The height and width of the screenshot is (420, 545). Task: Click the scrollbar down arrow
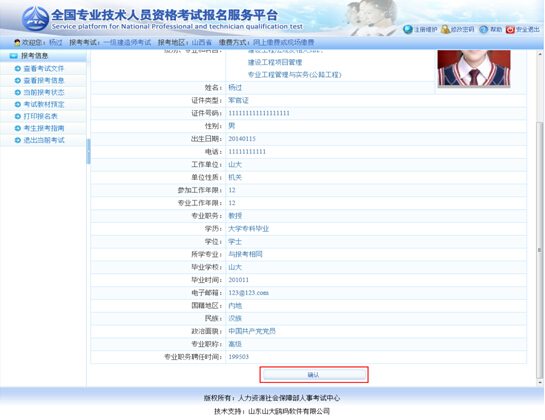[539, 383]
